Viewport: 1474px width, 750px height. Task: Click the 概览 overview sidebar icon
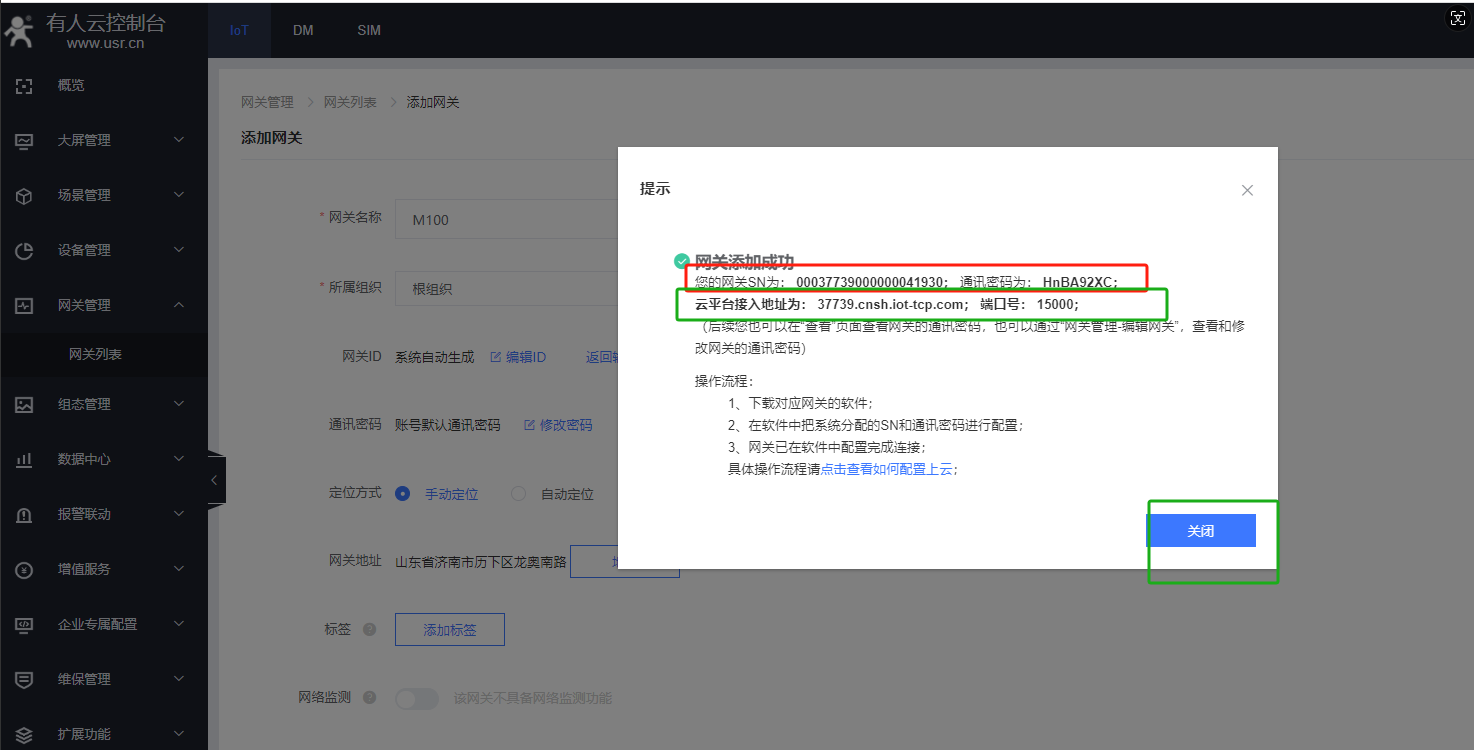(25, 86)
